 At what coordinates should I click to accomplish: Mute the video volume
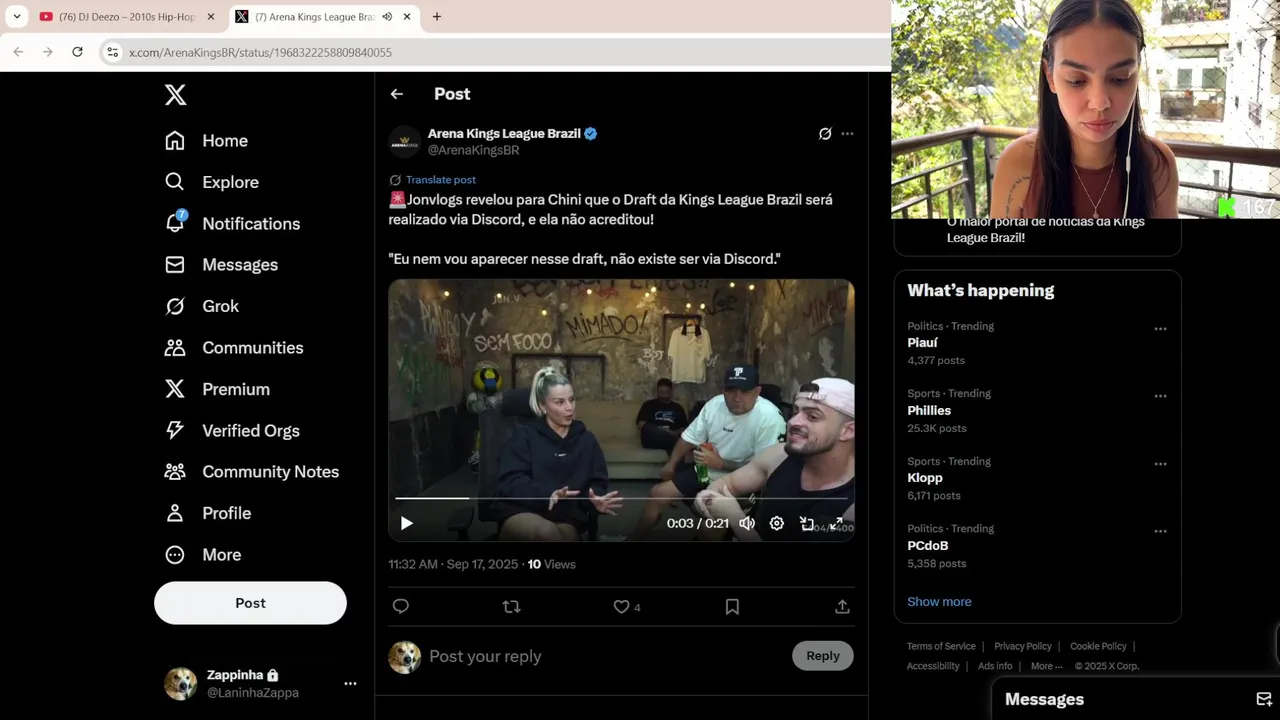(x=747, y=523)
